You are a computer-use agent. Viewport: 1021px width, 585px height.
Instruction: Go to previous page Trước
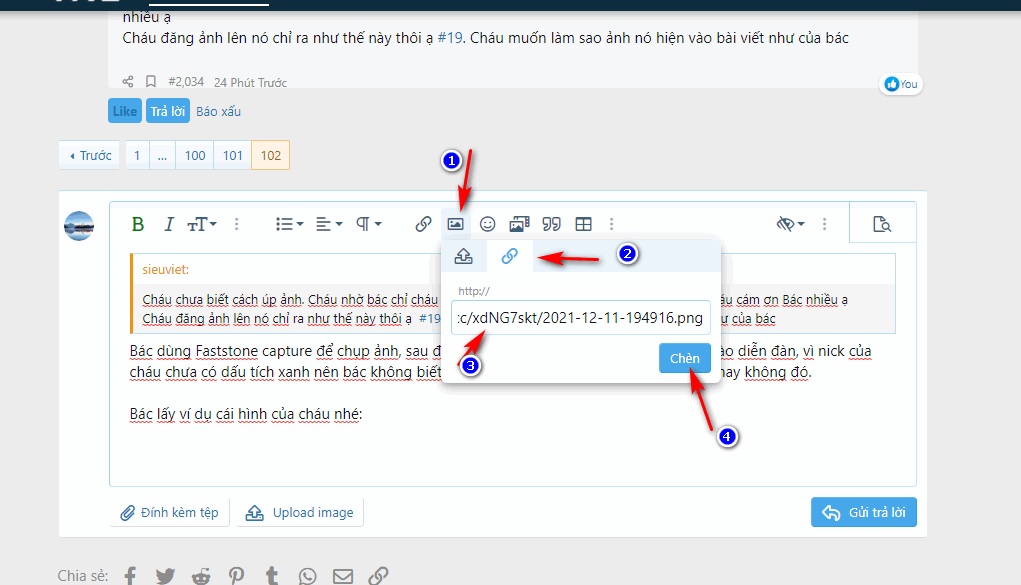coord(91,156)
